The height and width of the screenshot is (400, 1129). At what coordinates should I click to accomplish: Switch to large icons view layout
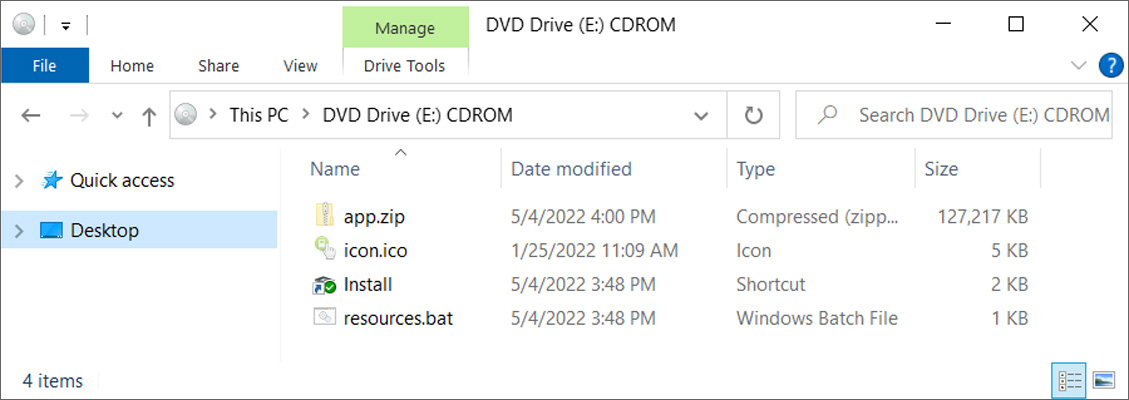1103,380
